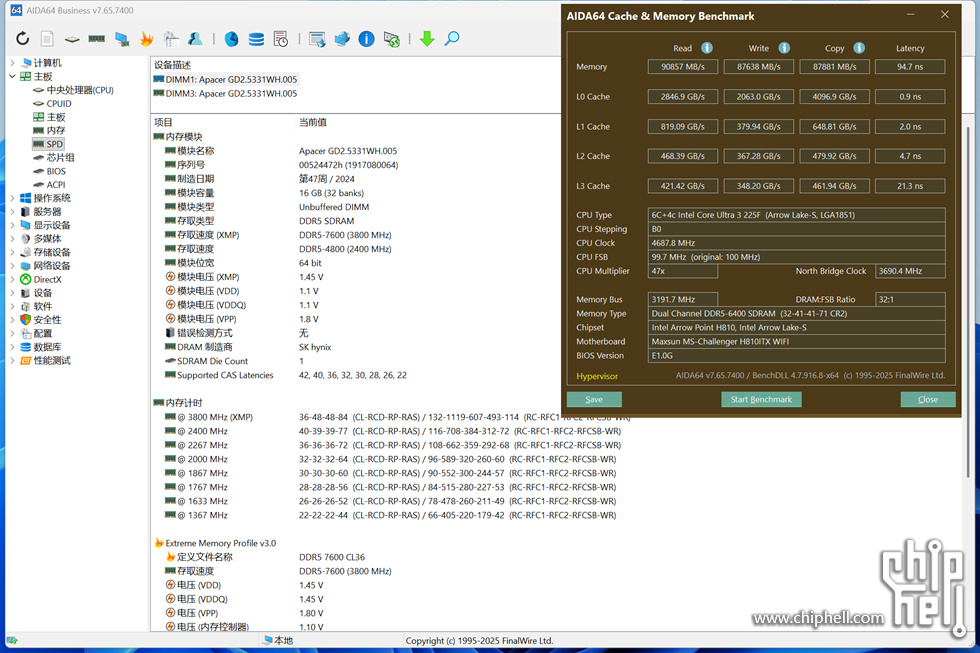This screenshot has height=653, width=980.
Task: Select the DirectX tree item label
Action: (x=48, y=279)
